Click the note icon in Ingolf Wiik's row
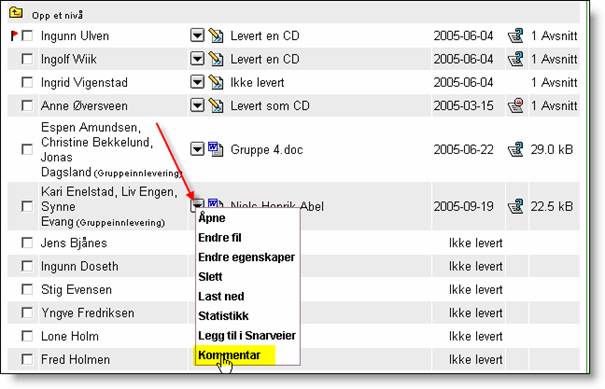 216,59
